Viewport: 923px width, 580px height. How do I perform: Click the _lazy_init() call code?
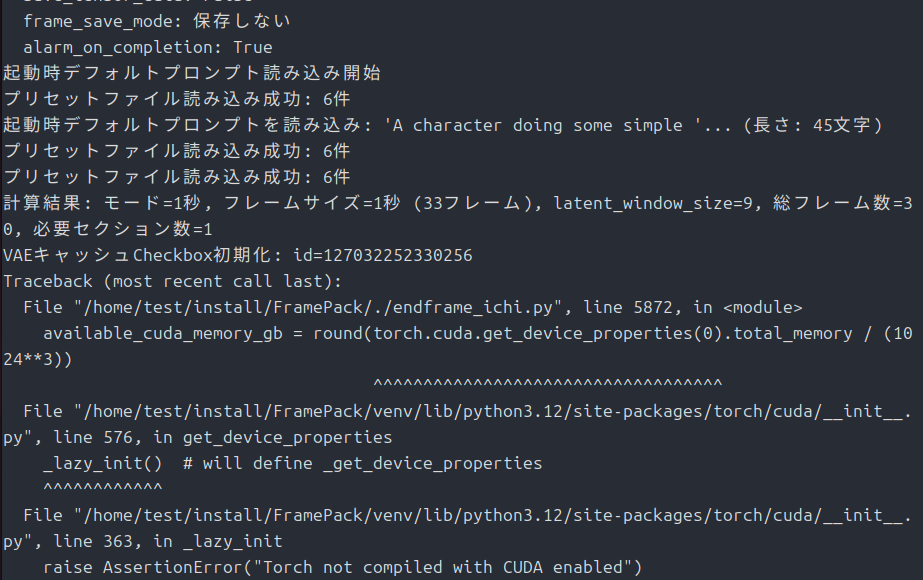(x=102, y=463)
